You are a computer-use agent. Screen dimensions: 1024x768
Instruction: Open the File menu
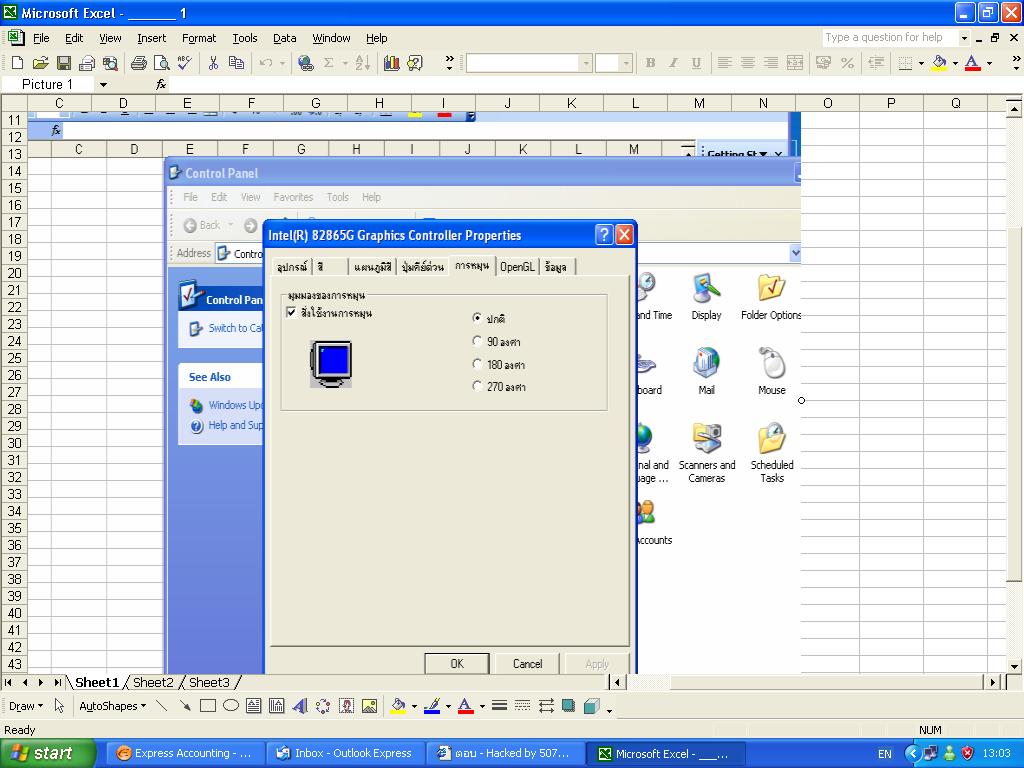tap(41, 38)
